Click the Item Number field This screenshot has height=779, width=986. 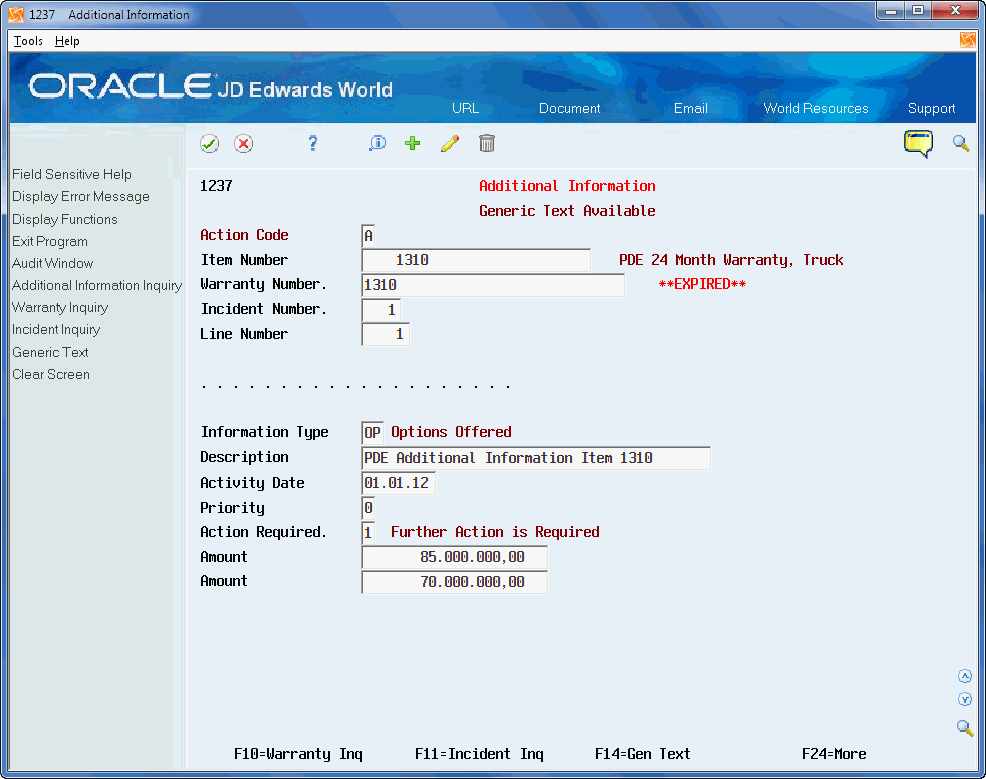pos(475,260)
